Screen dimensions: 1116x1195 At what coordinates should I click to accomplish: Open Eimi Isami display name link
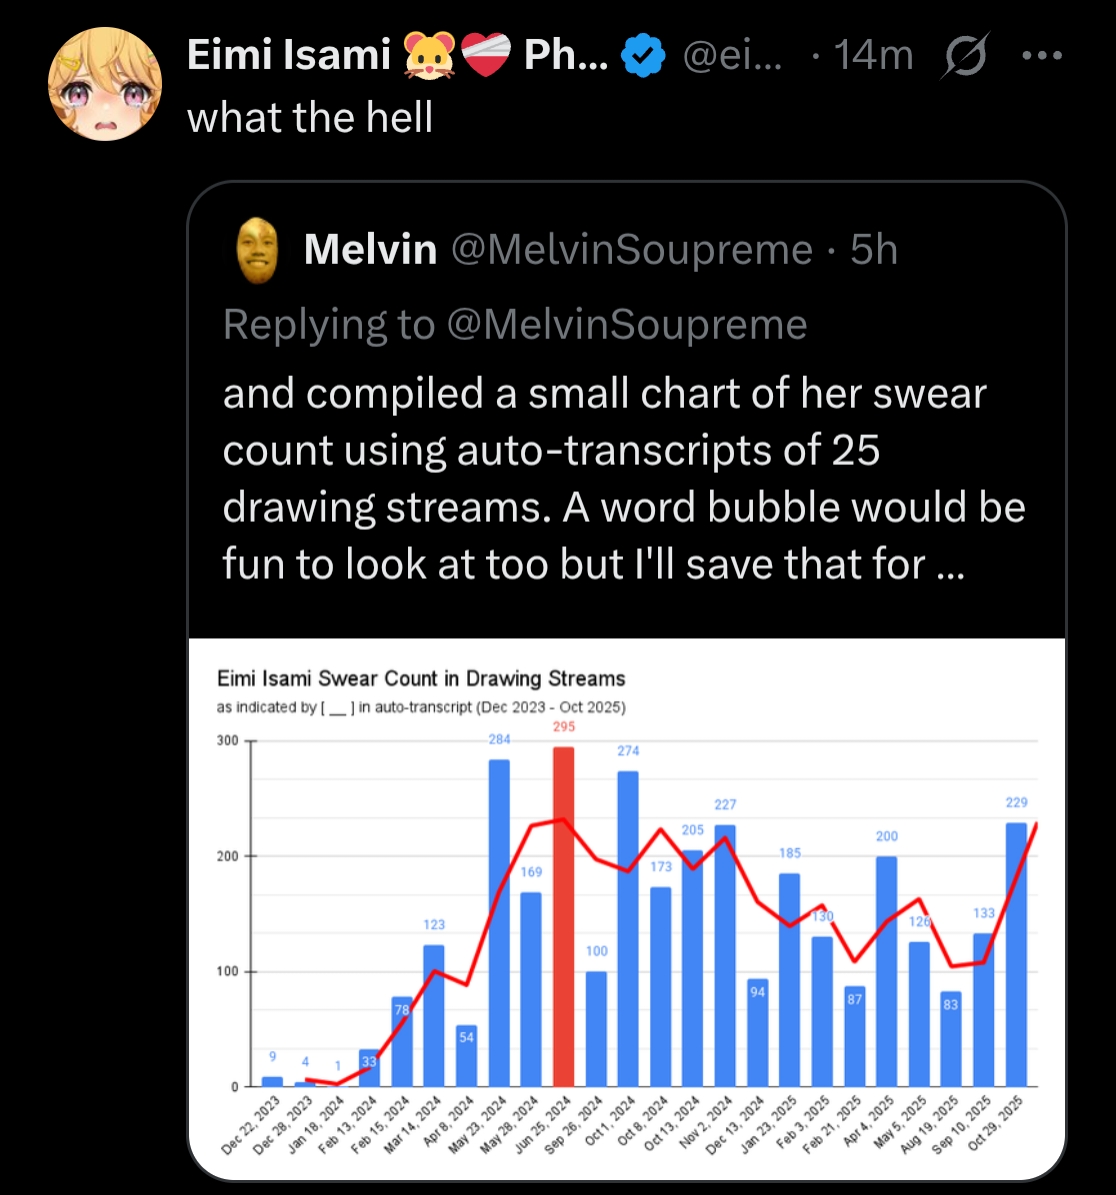tap(289, 55)
